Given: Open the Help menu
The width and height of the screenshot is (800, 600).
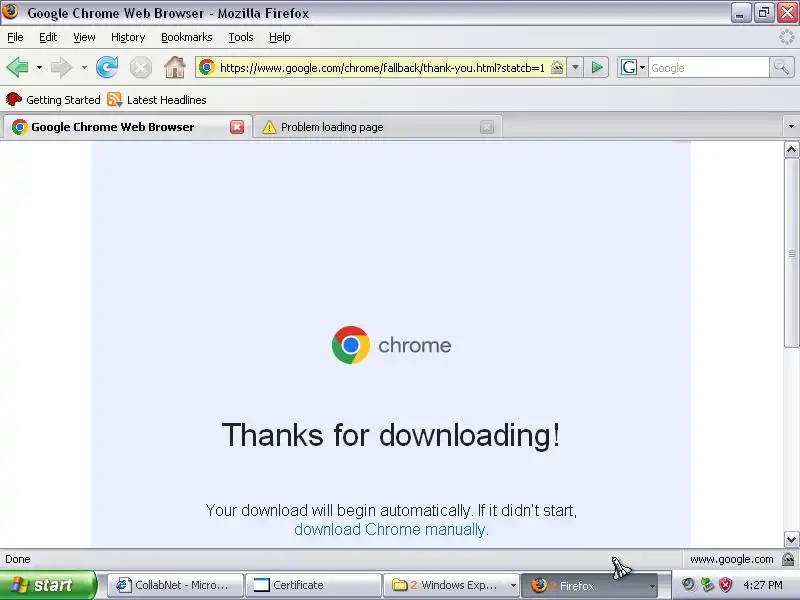Looking at the screenshot, I should 280,37.
